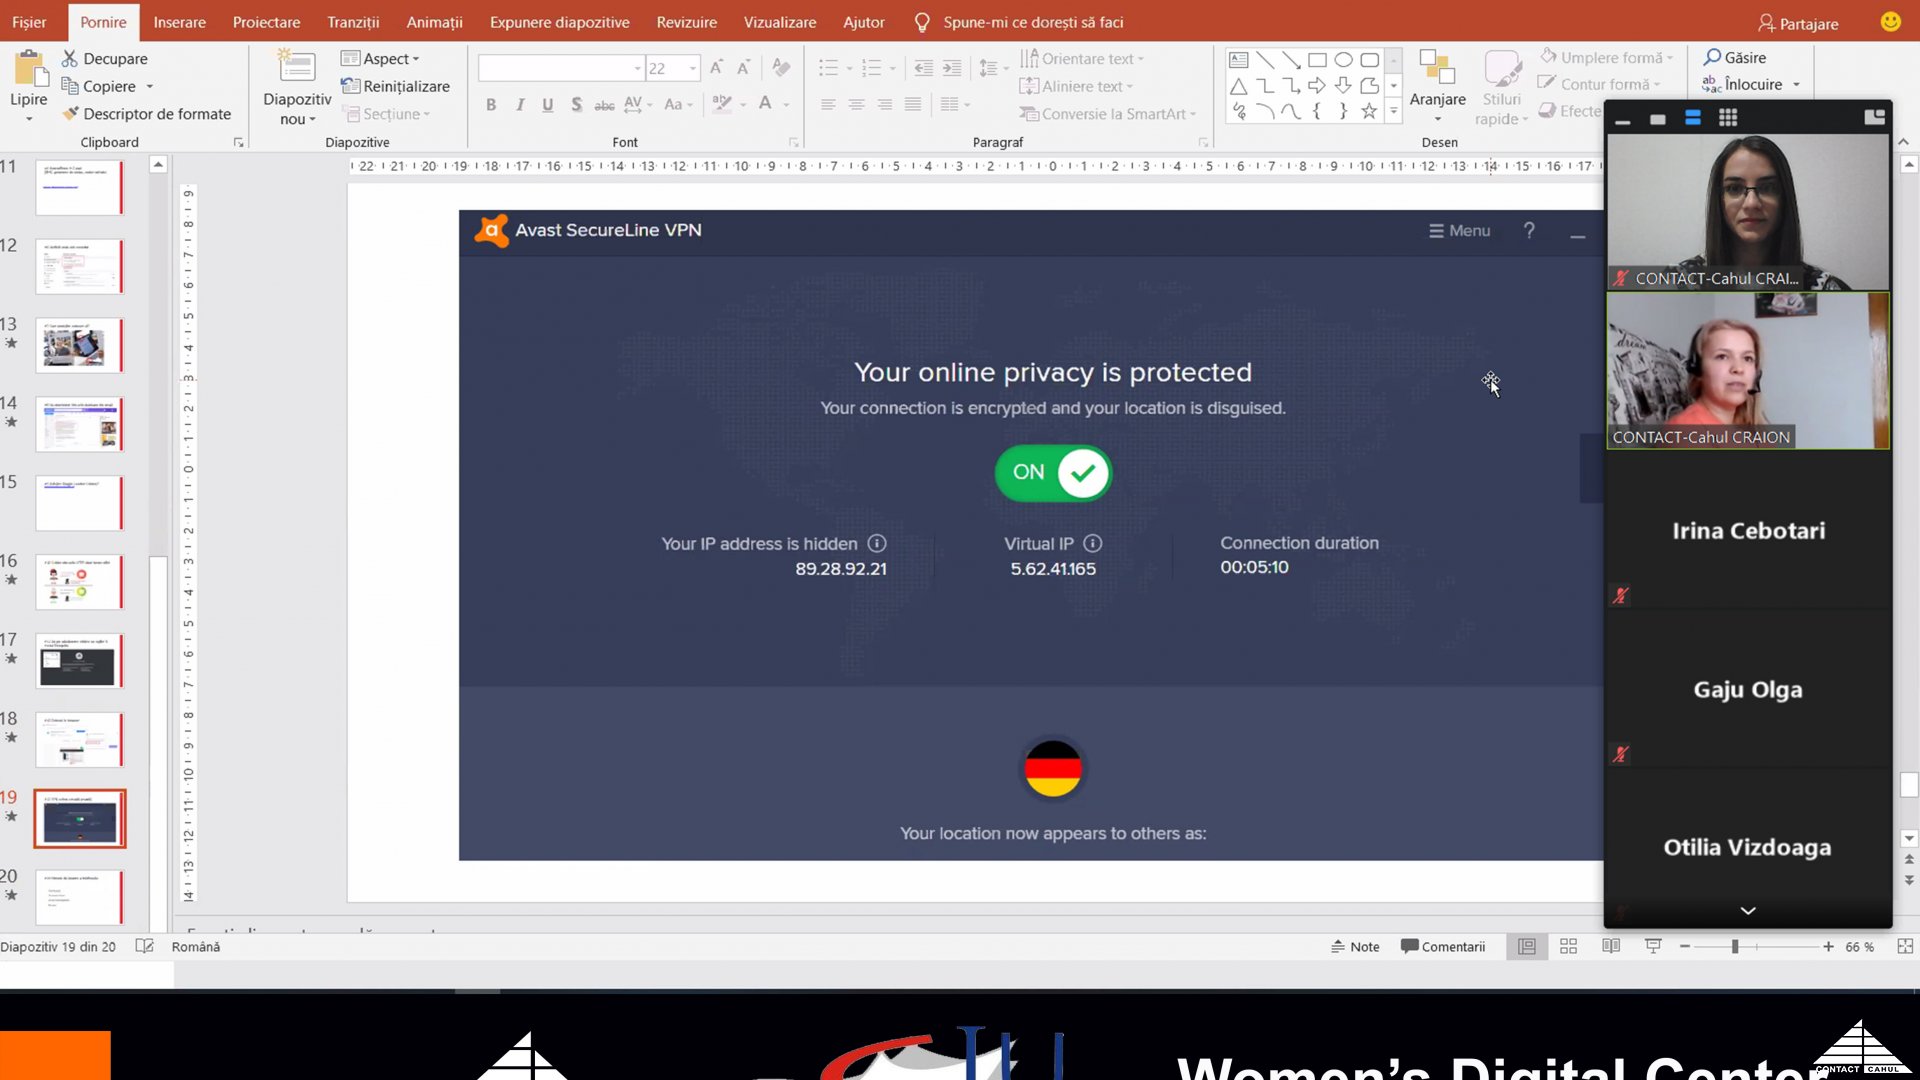Show more participants with the chevron
The image size is (1920, 1080).
tap(1748, 910)
